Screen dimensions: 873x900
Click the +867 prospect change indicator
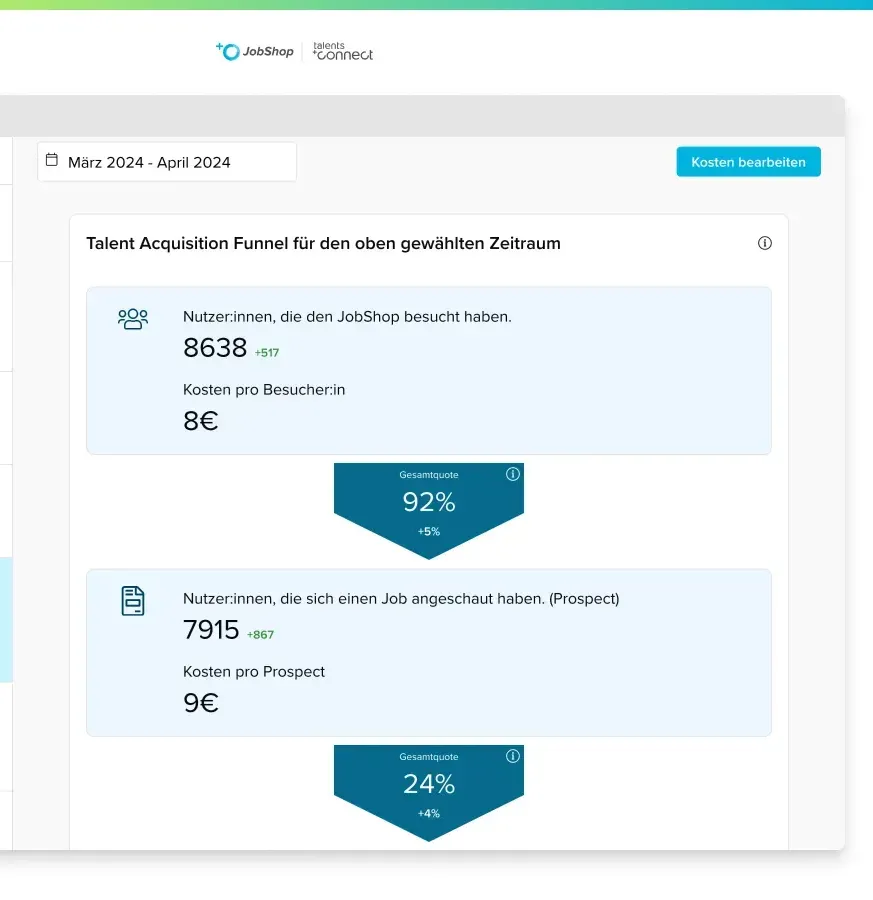260,635
